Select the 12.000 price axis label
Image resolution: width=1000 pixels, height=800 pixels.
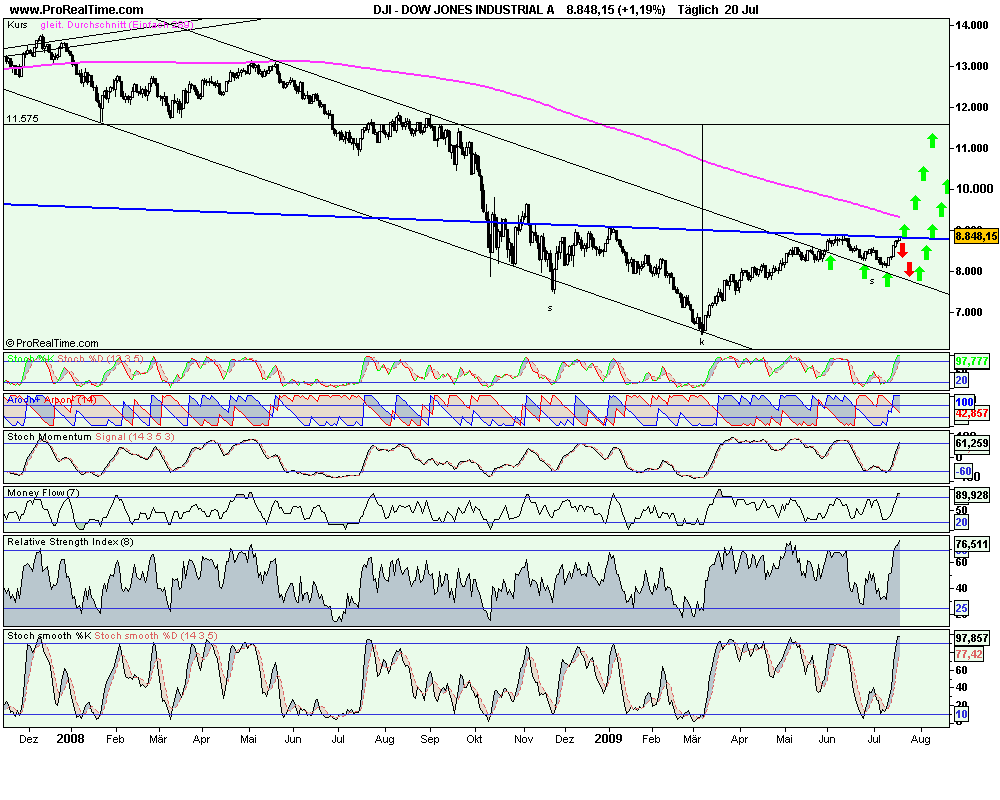coord(972,107)
